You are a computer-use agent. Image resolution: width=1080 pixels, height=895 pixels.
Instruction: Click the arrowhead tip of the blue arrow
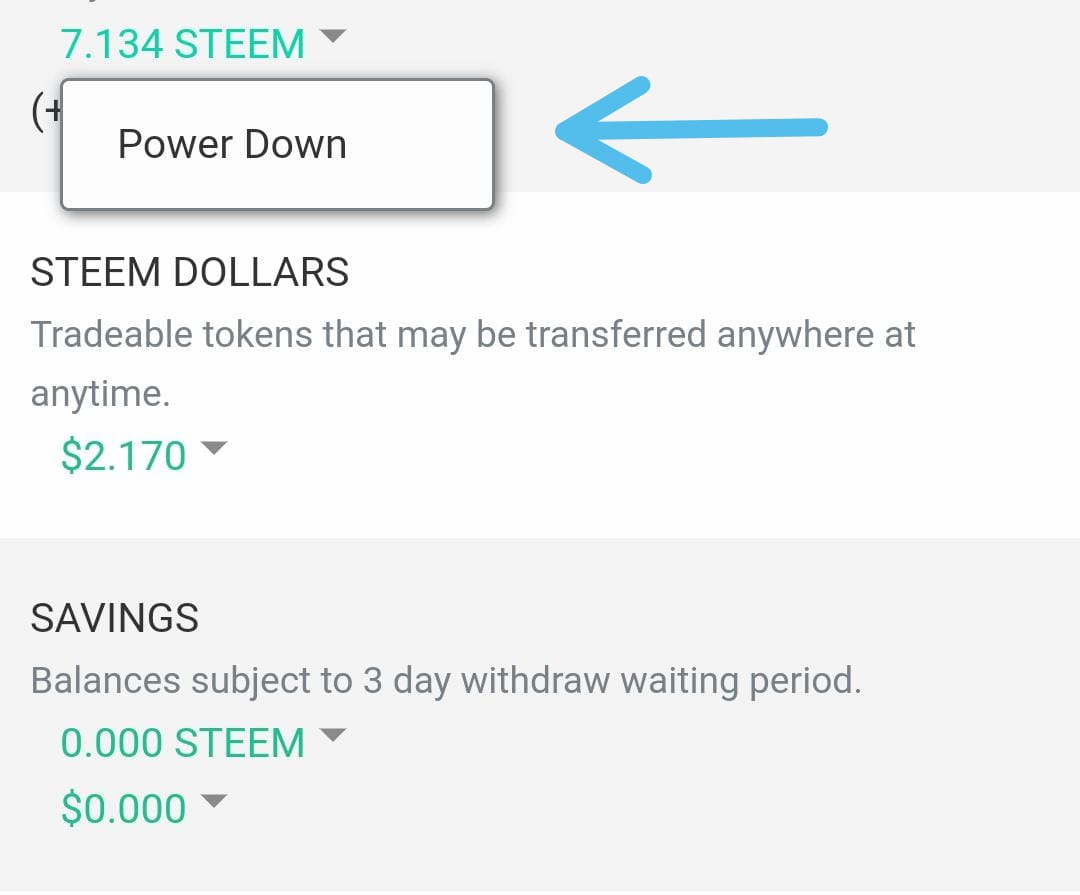(562, 130)
